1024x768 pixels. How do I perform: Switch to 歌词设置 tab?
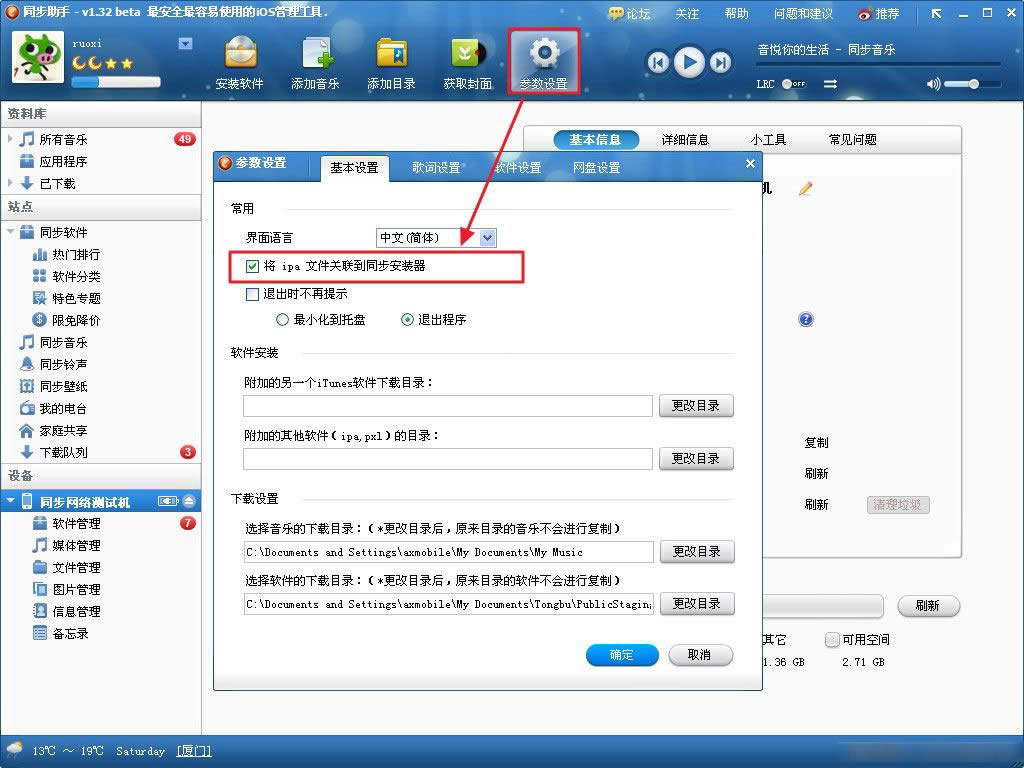point(436,168)
